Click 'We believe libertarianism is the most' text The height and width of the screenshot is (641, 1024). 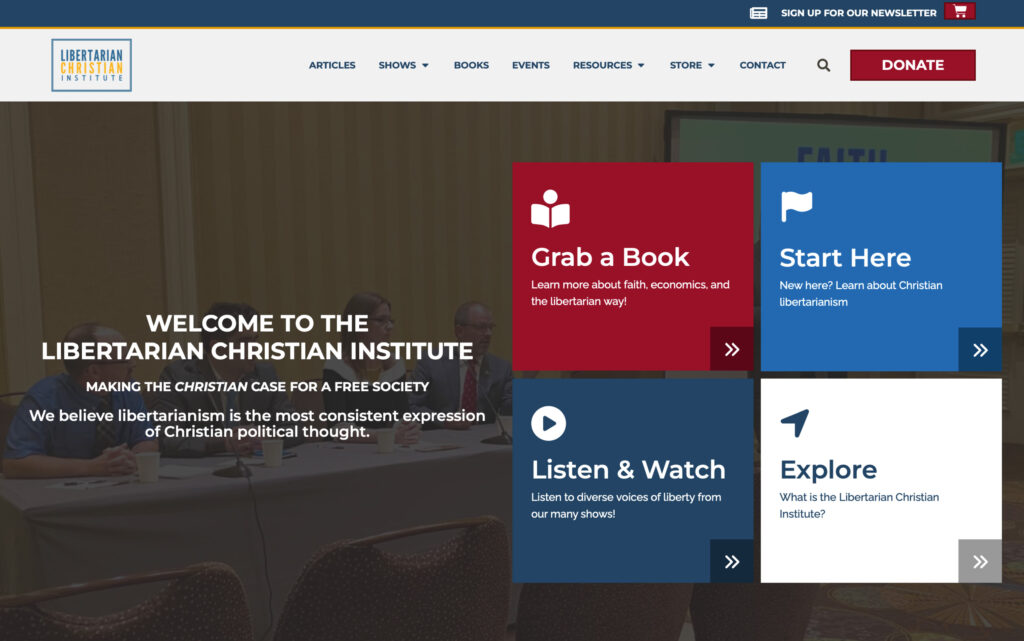click(x=257, y=424)
